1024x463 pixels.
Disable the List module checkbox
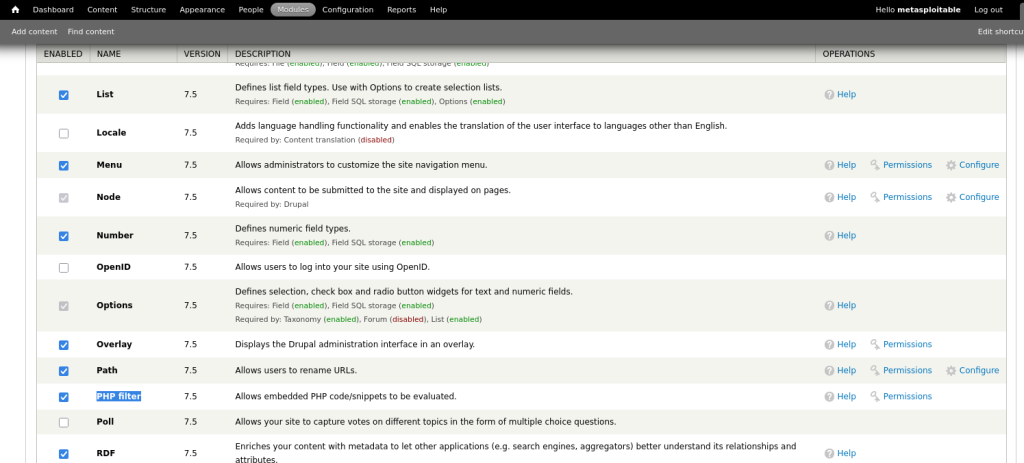[x=63, y=95]
